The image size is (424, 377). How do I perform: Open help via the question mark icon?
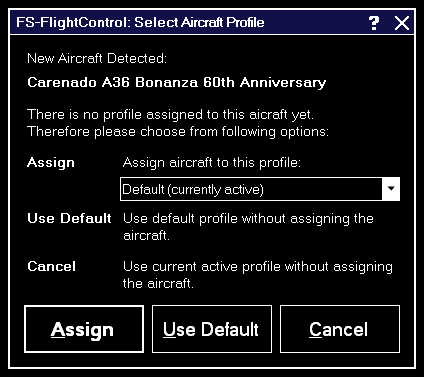coord(374,23)
